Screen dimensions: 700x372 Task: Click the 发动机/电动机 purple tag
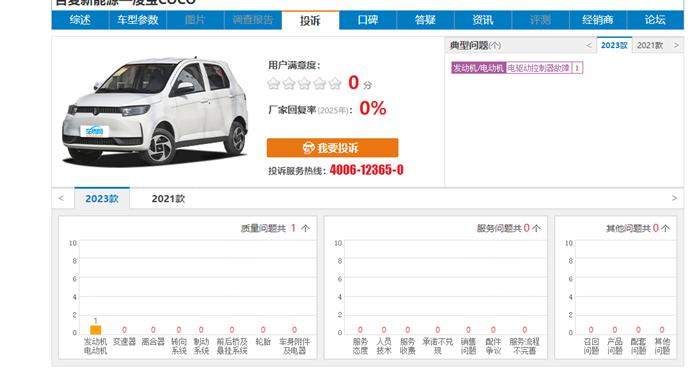pos(478,68)
